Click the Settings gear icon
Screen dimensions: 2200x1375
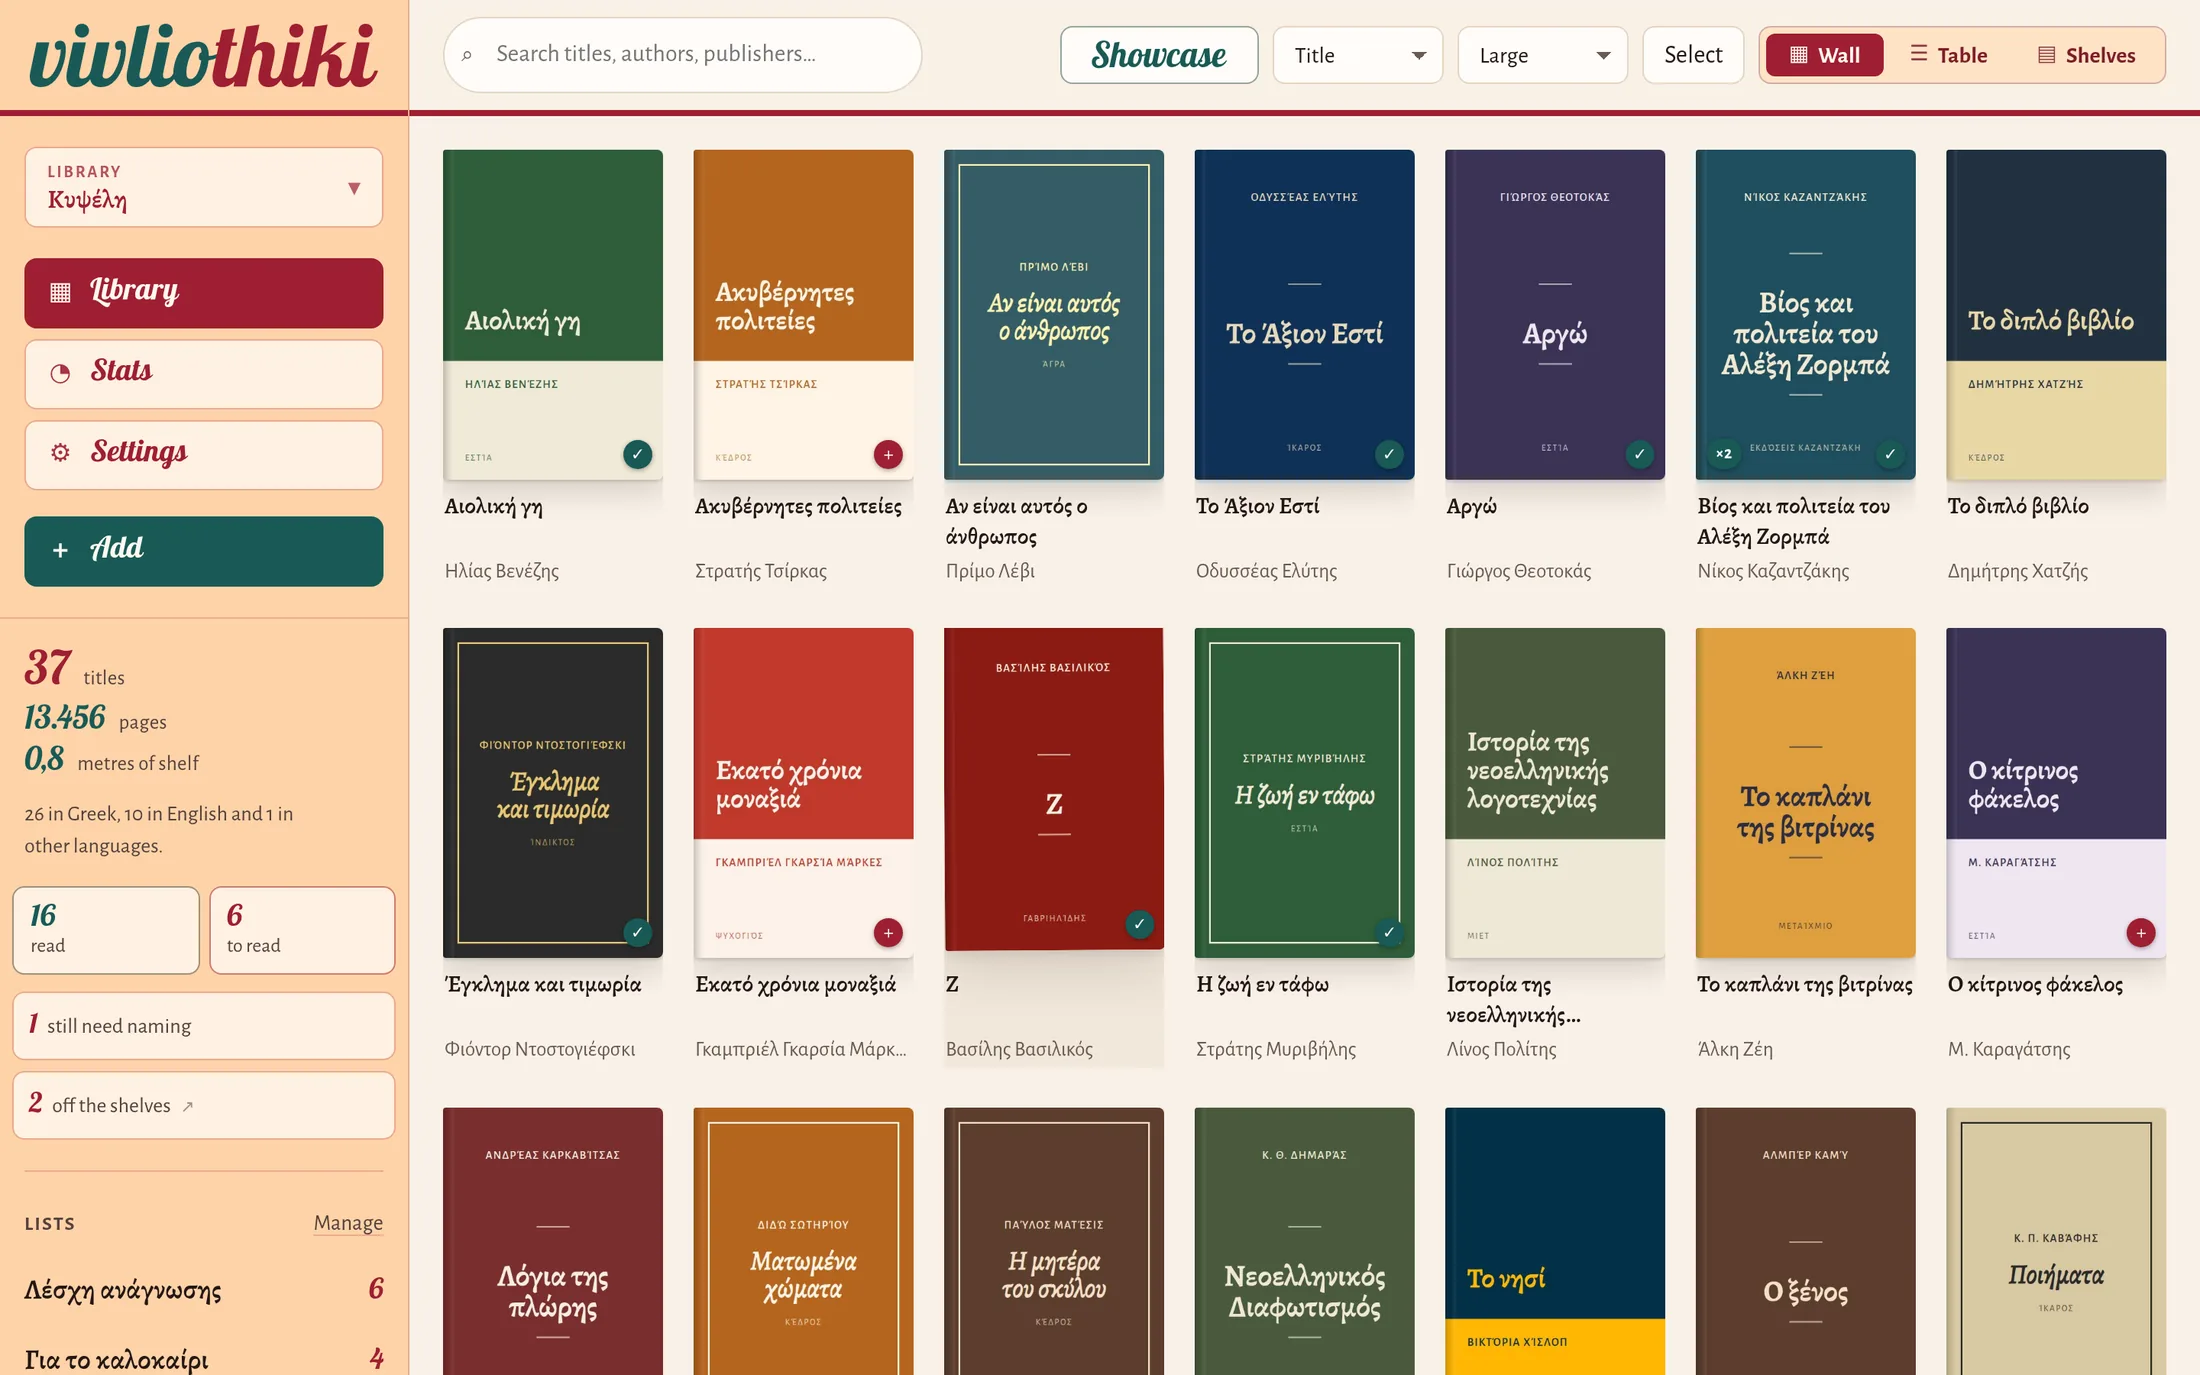pos(60,453)
